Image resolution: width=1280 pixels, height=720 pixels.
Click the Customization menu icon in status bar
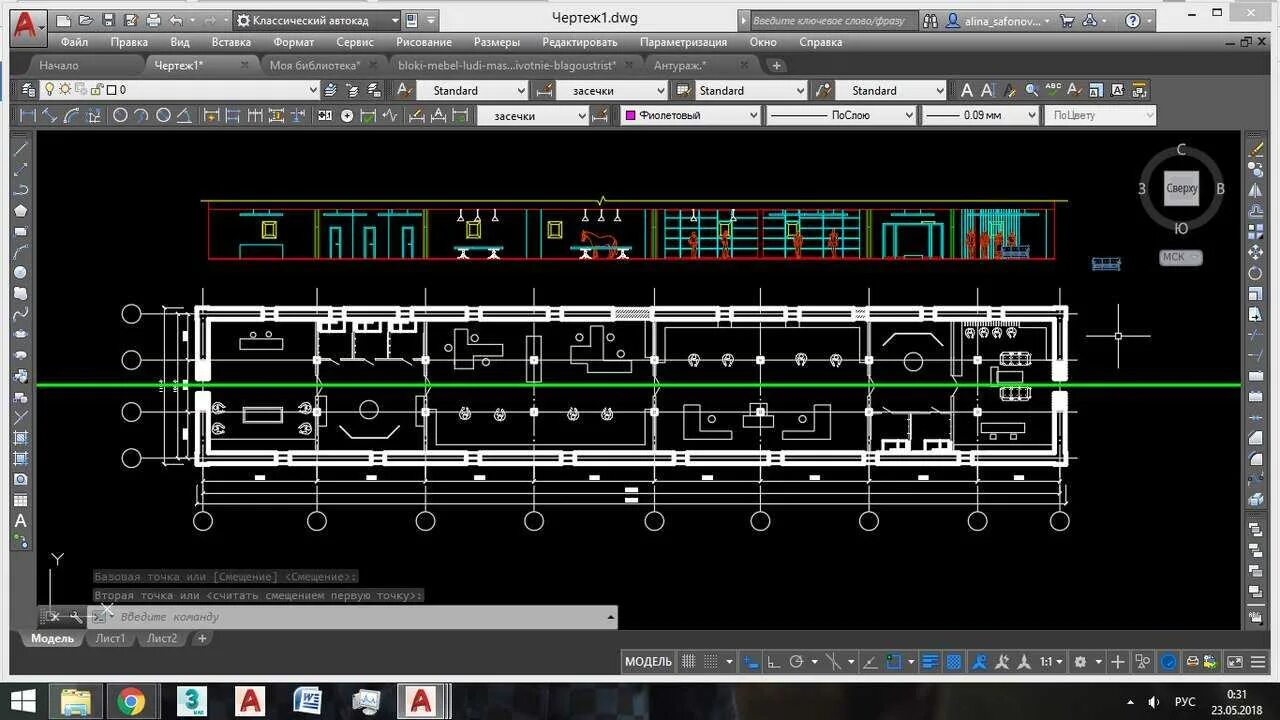[x=1256, y=662]
